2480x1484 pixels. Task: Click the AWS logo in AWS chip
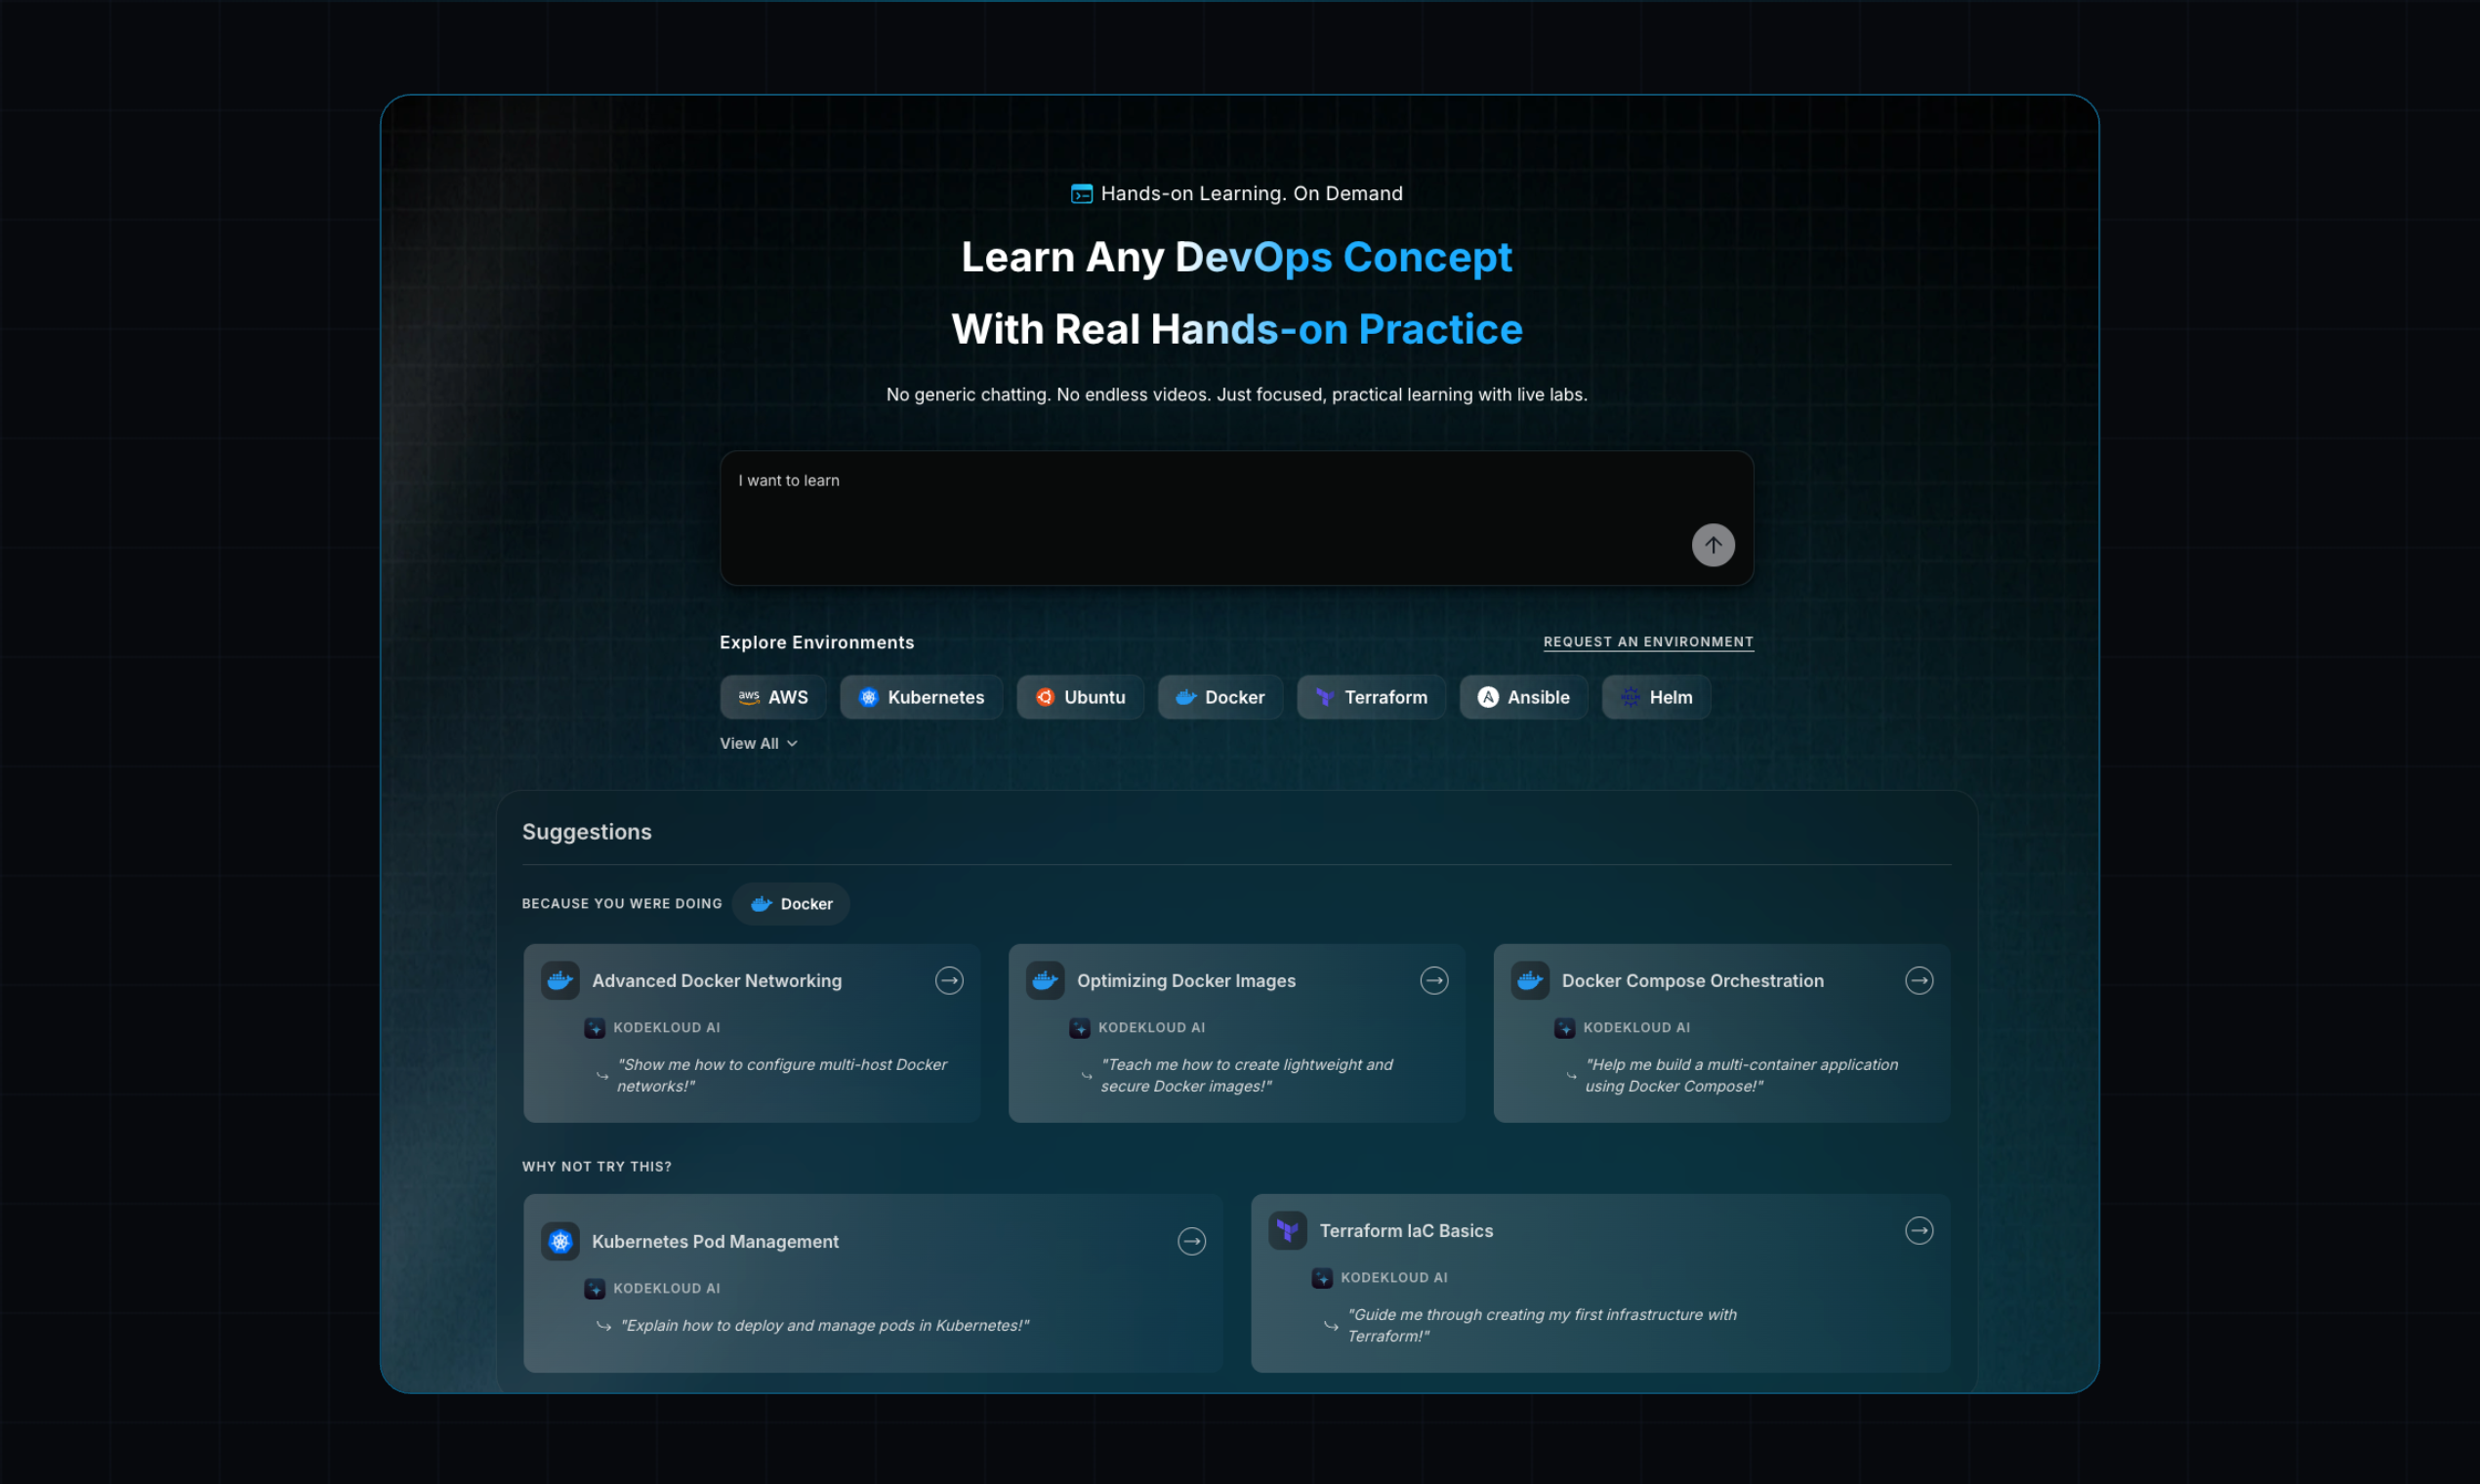748,697
